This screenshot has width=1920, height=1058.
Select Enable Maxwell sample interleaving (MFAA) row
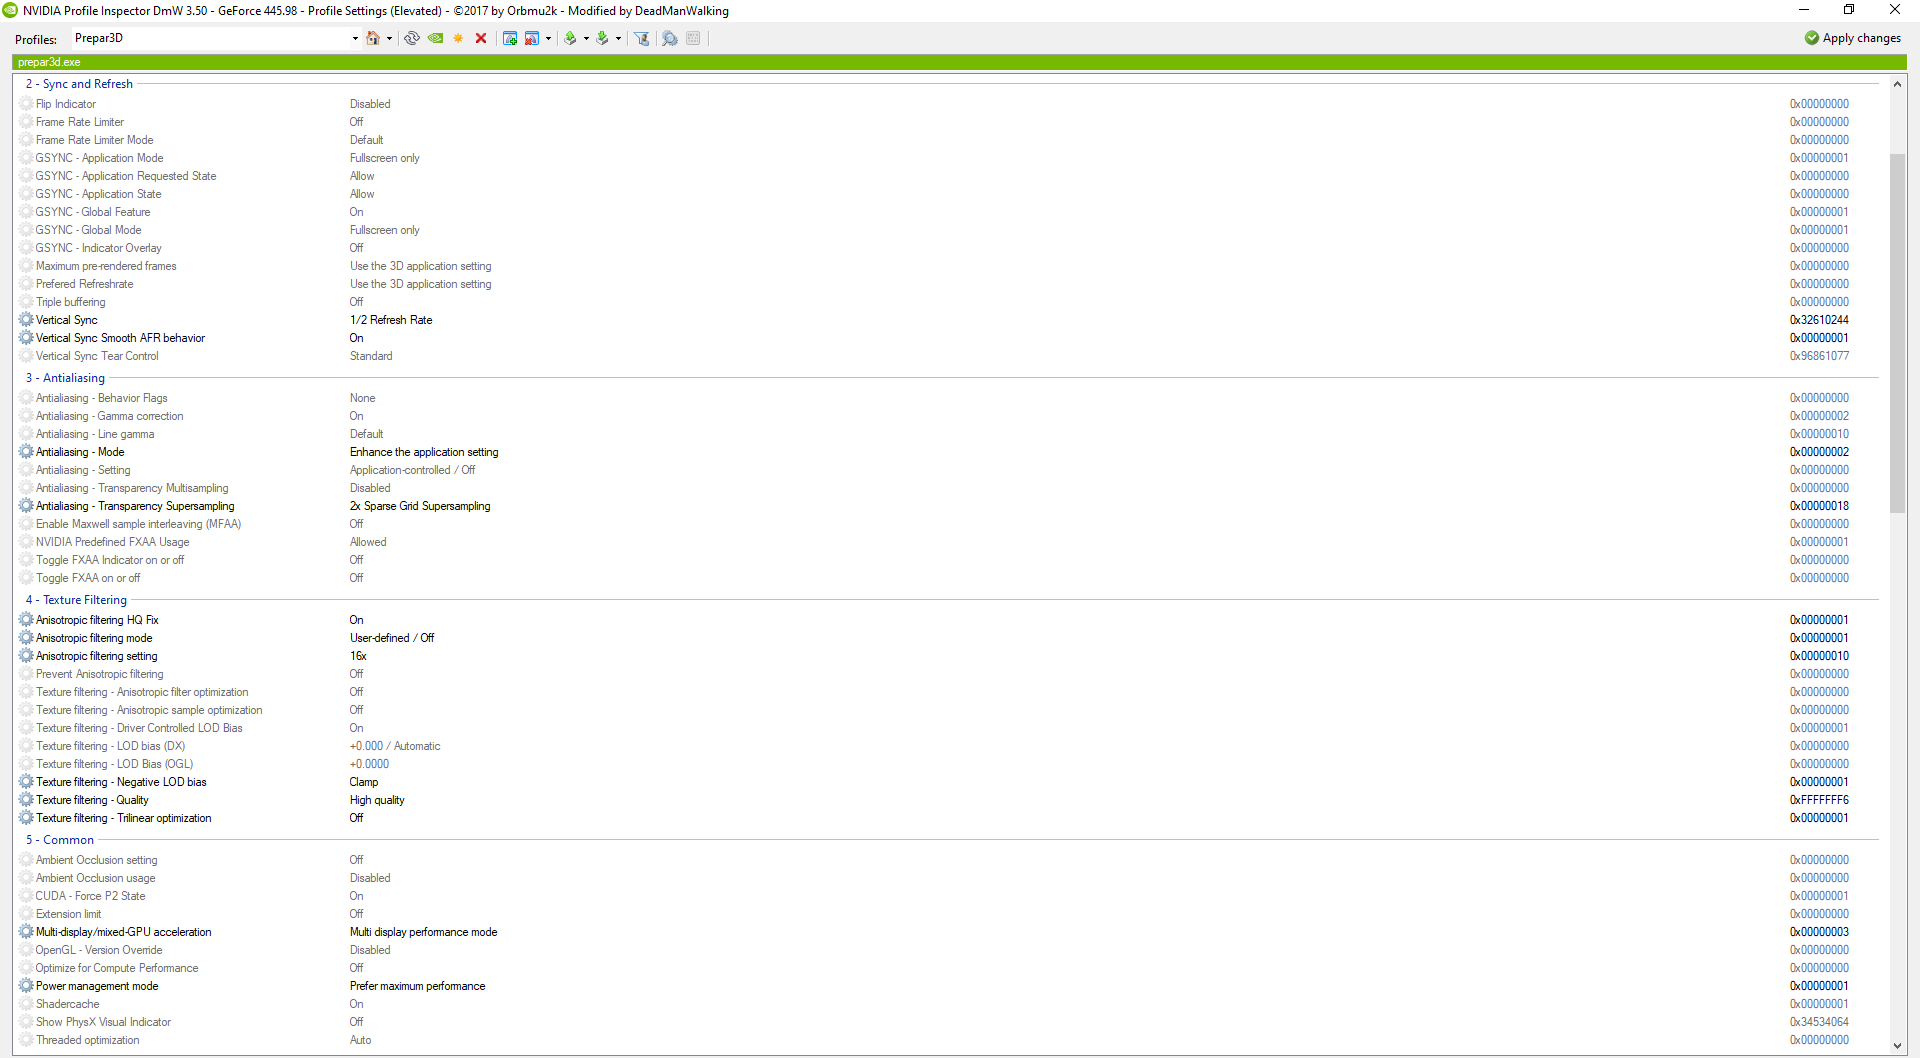point(948,524)
